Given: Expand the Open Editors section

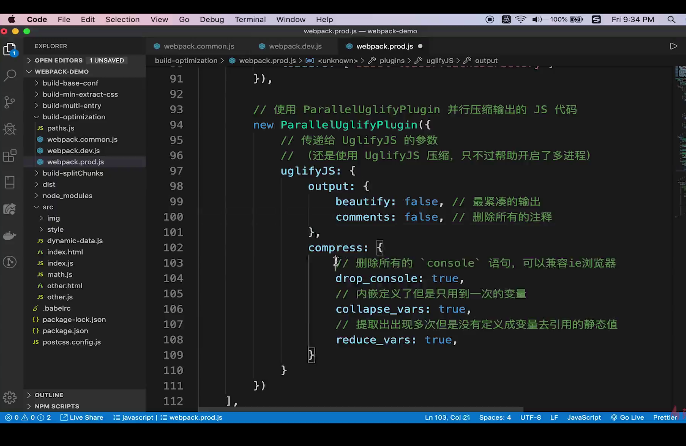Looking at the screenshot, I should pyautogui.click(x=85, y=60).
